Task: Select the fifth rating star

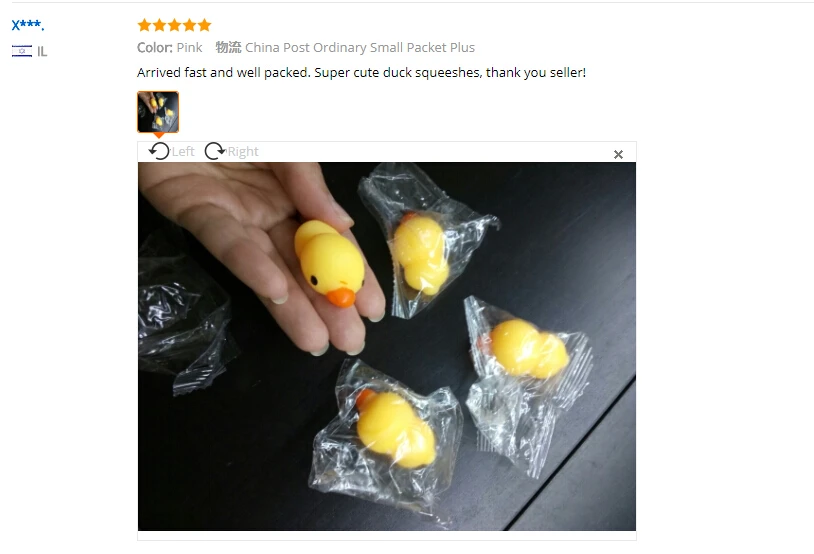Action: click(205, 25)
